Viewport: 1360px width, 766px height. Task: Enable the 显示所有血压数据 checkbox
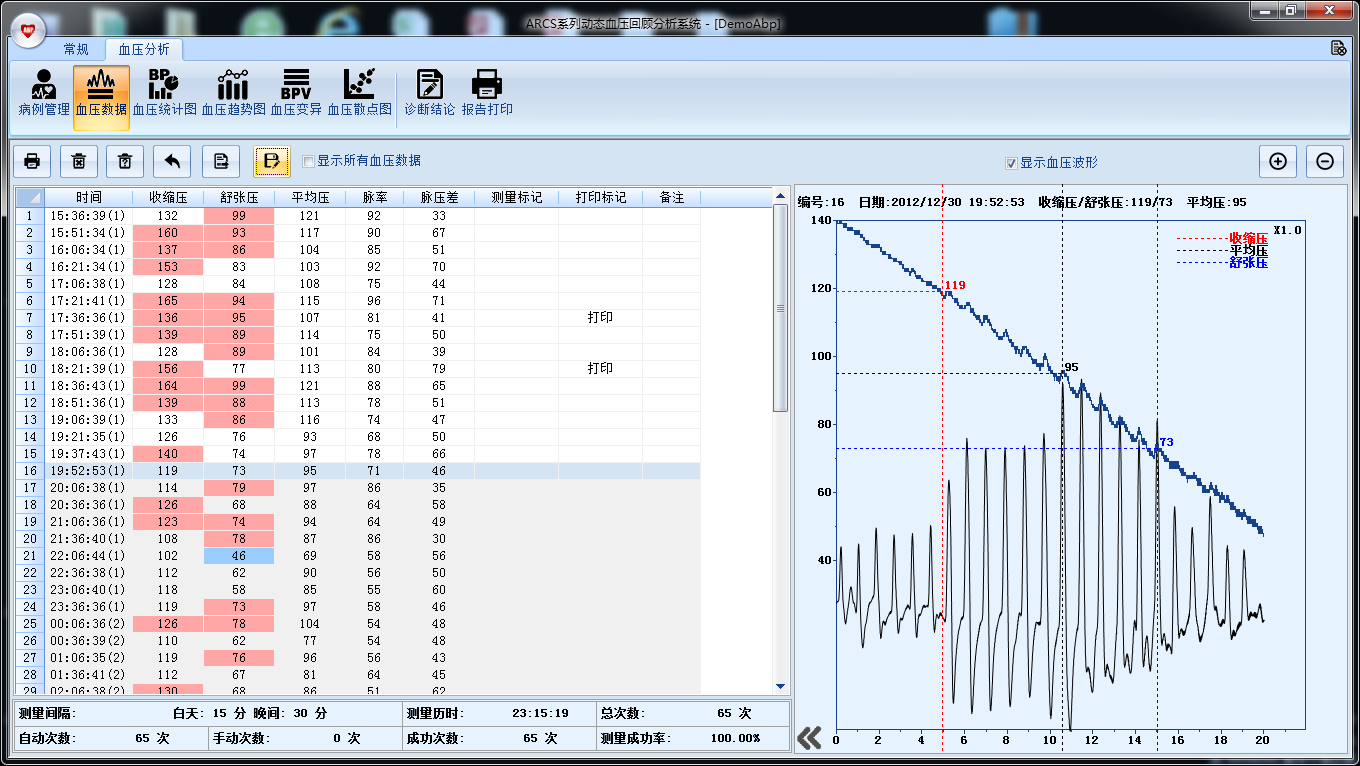coord(308,161)
